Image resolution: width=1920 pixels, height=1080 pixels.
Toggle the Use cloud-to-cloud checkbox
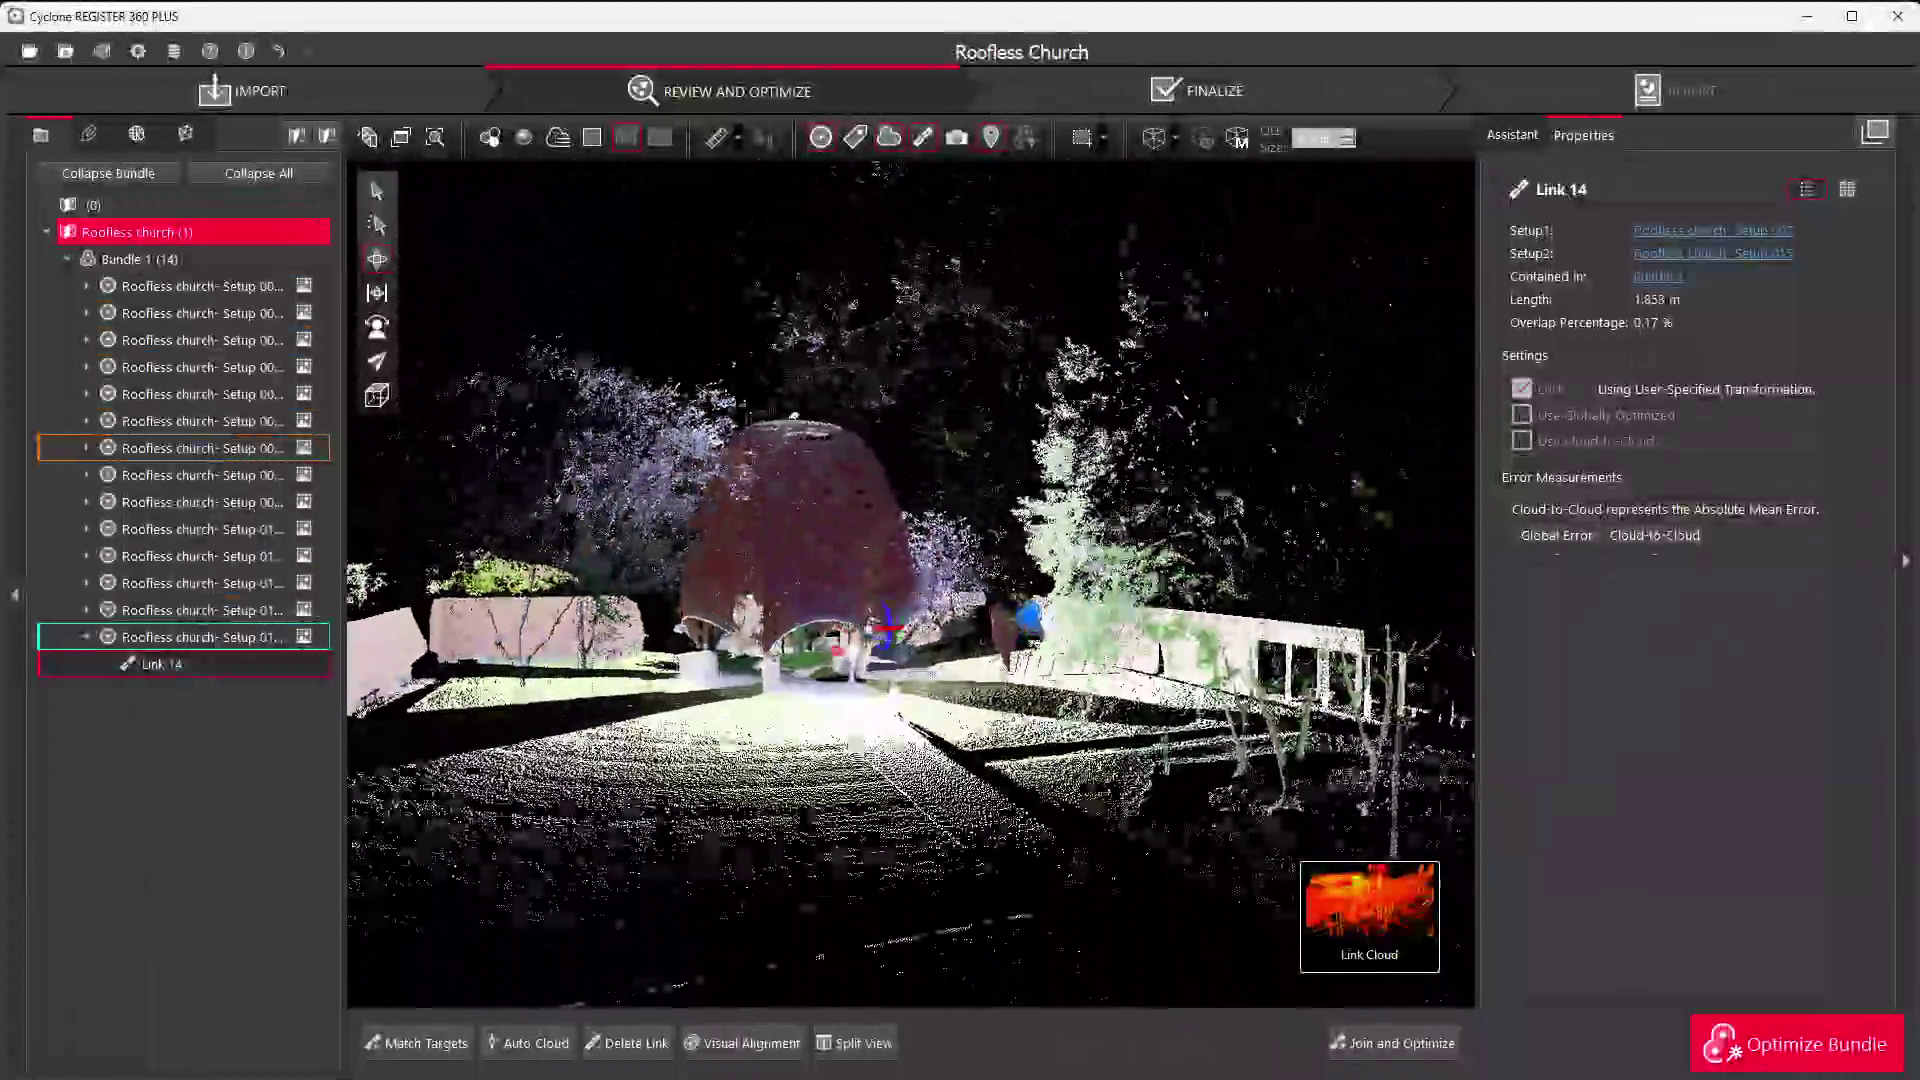coord(1522,441)
